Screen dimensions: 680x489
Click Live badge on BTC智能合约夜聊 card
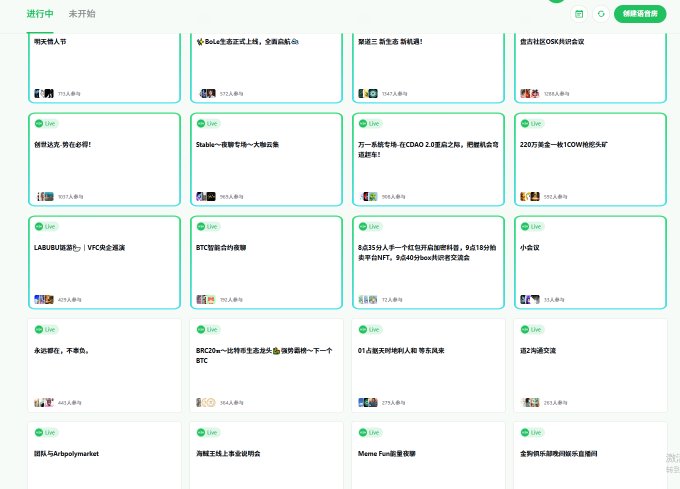coord(208,227)
